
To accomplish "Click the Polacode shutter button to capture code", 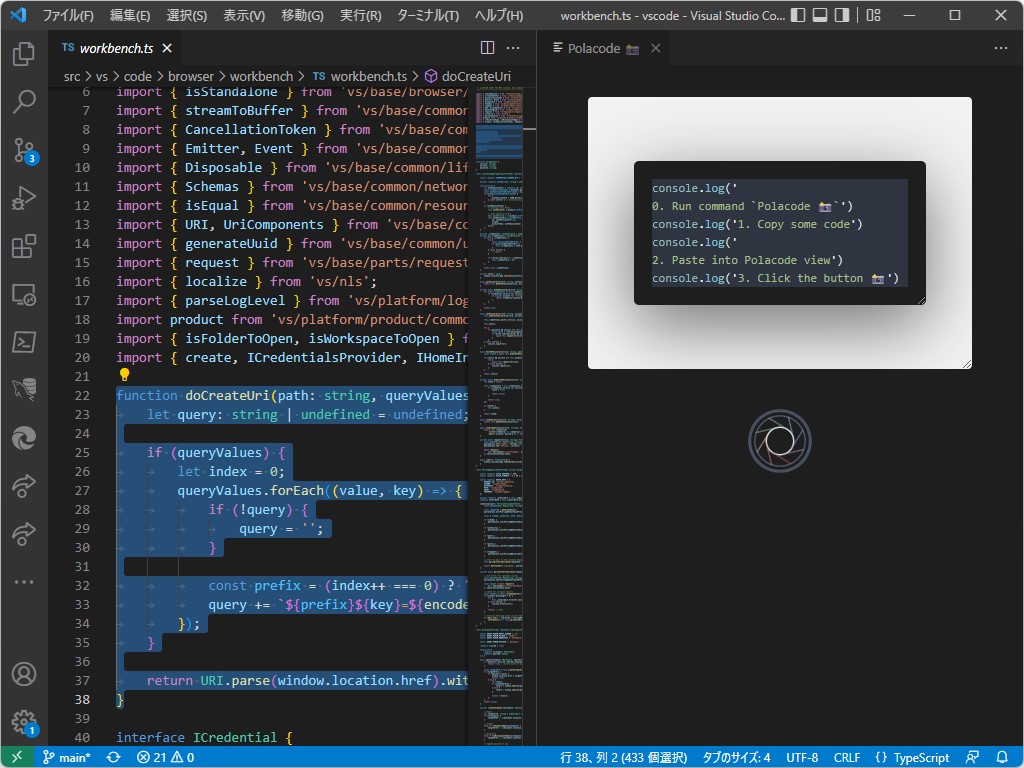I will (x=779, y=440).
